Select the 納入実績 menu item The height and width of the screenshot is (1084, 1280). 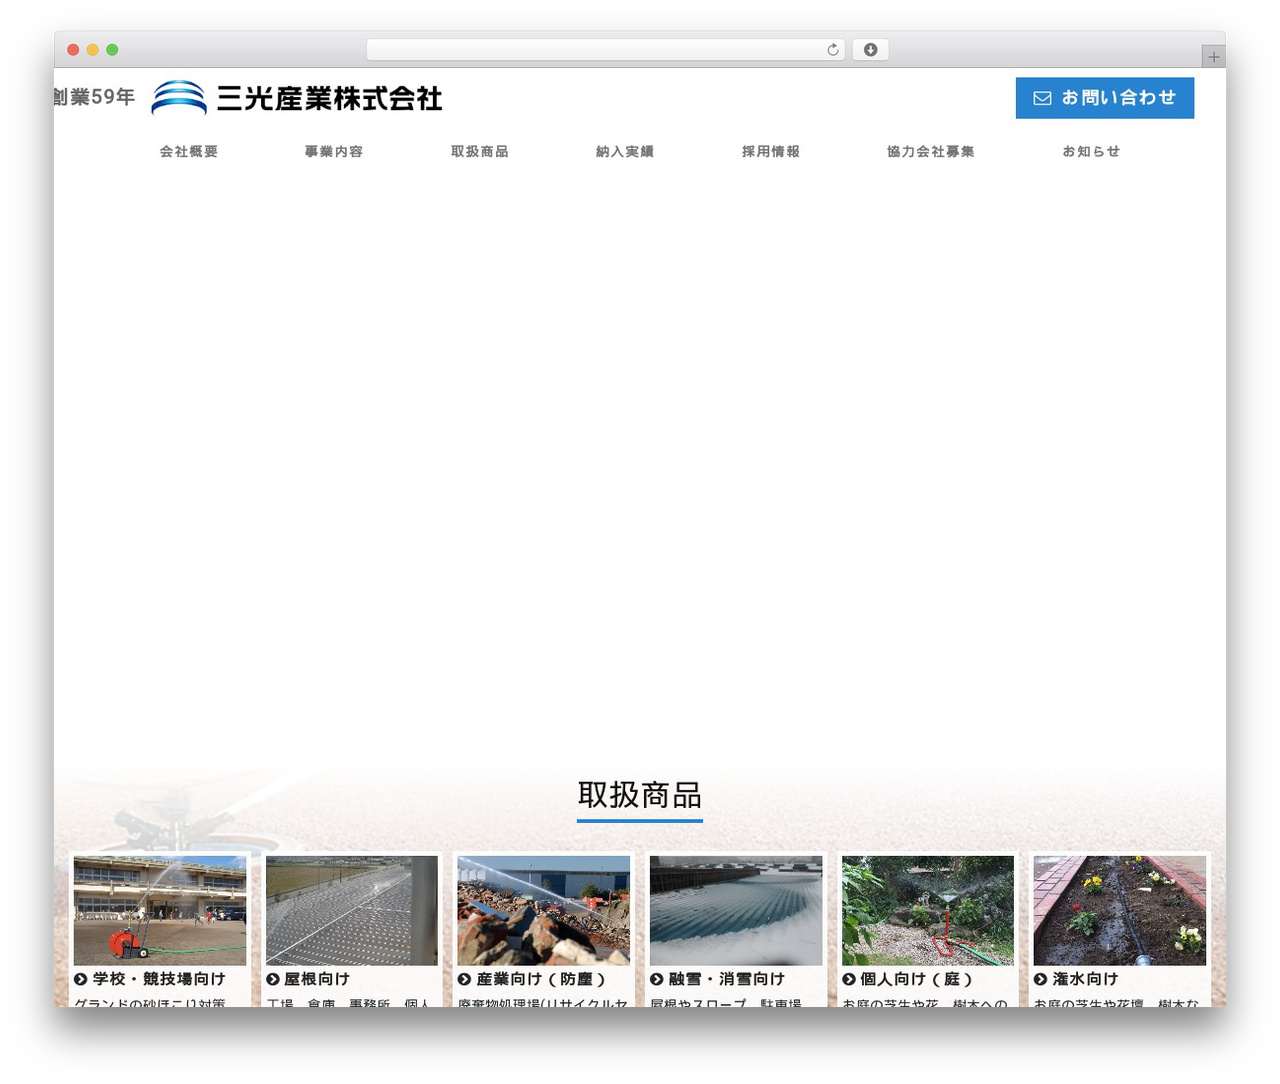click(x=625, y=152)
